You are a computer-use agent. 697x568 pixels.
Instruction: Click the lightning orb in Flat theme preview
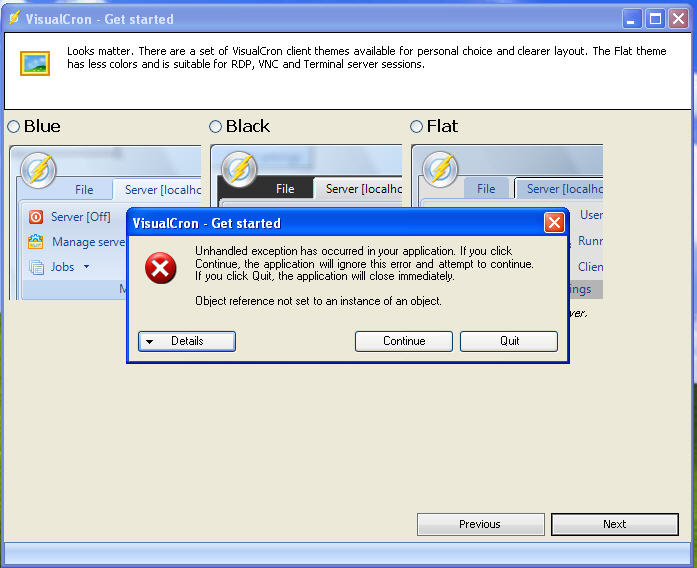441,170
